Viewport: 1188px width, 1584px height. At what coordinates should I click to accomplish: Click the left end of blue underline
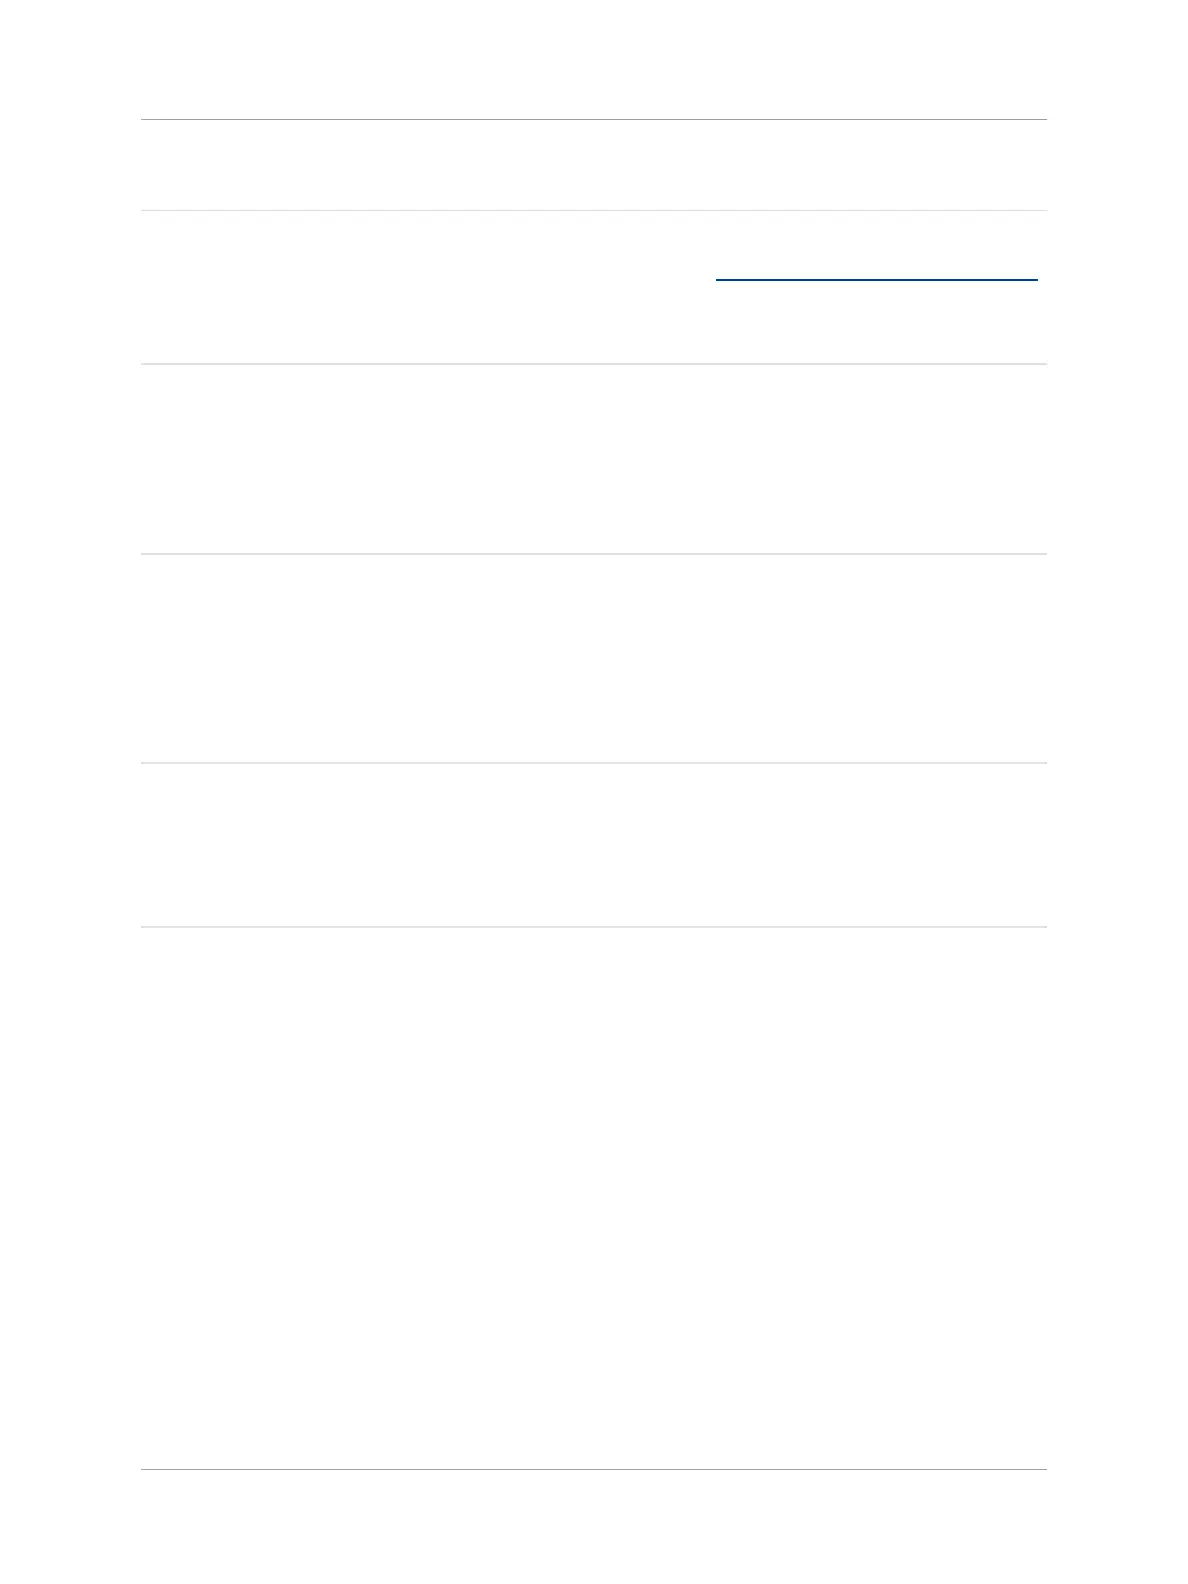(x=718, y=280)
